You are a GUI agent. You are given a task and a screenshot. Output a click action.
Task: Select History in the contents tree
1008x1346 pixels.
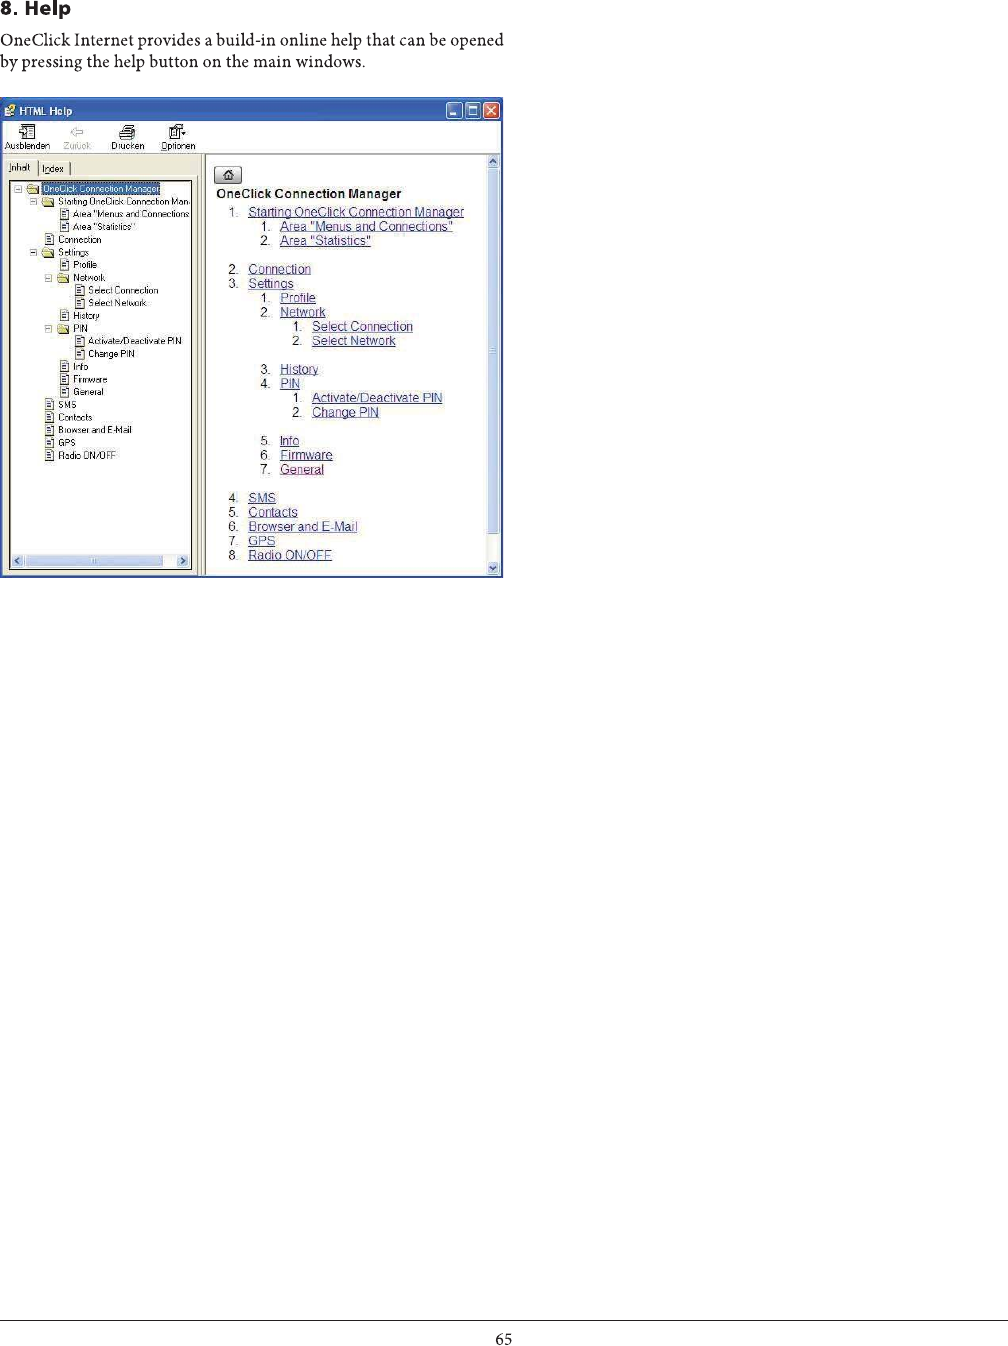click(86, 316)
